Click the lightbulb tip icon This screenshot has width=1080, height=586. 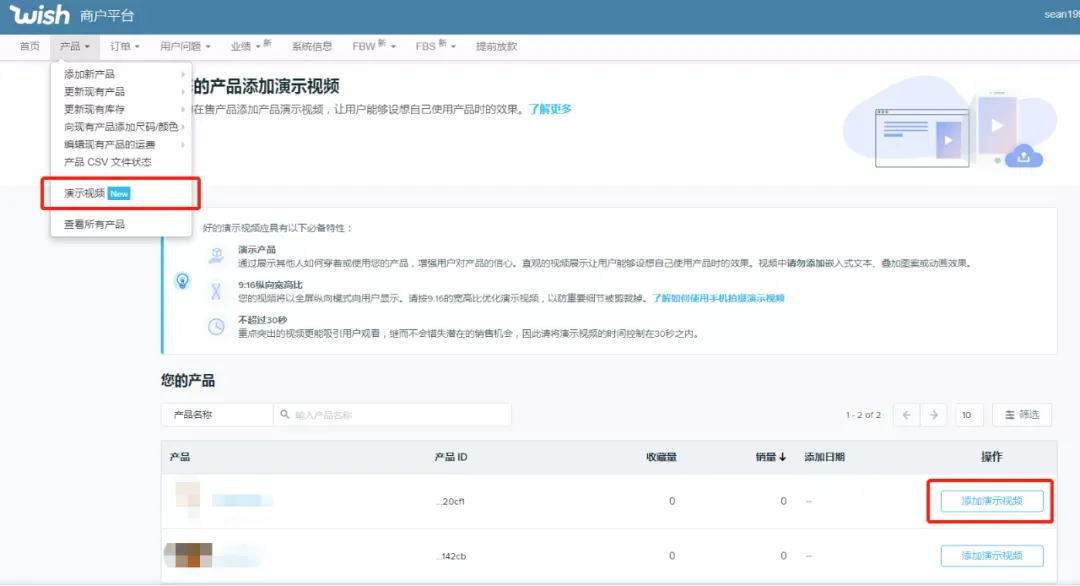point(183,281)
